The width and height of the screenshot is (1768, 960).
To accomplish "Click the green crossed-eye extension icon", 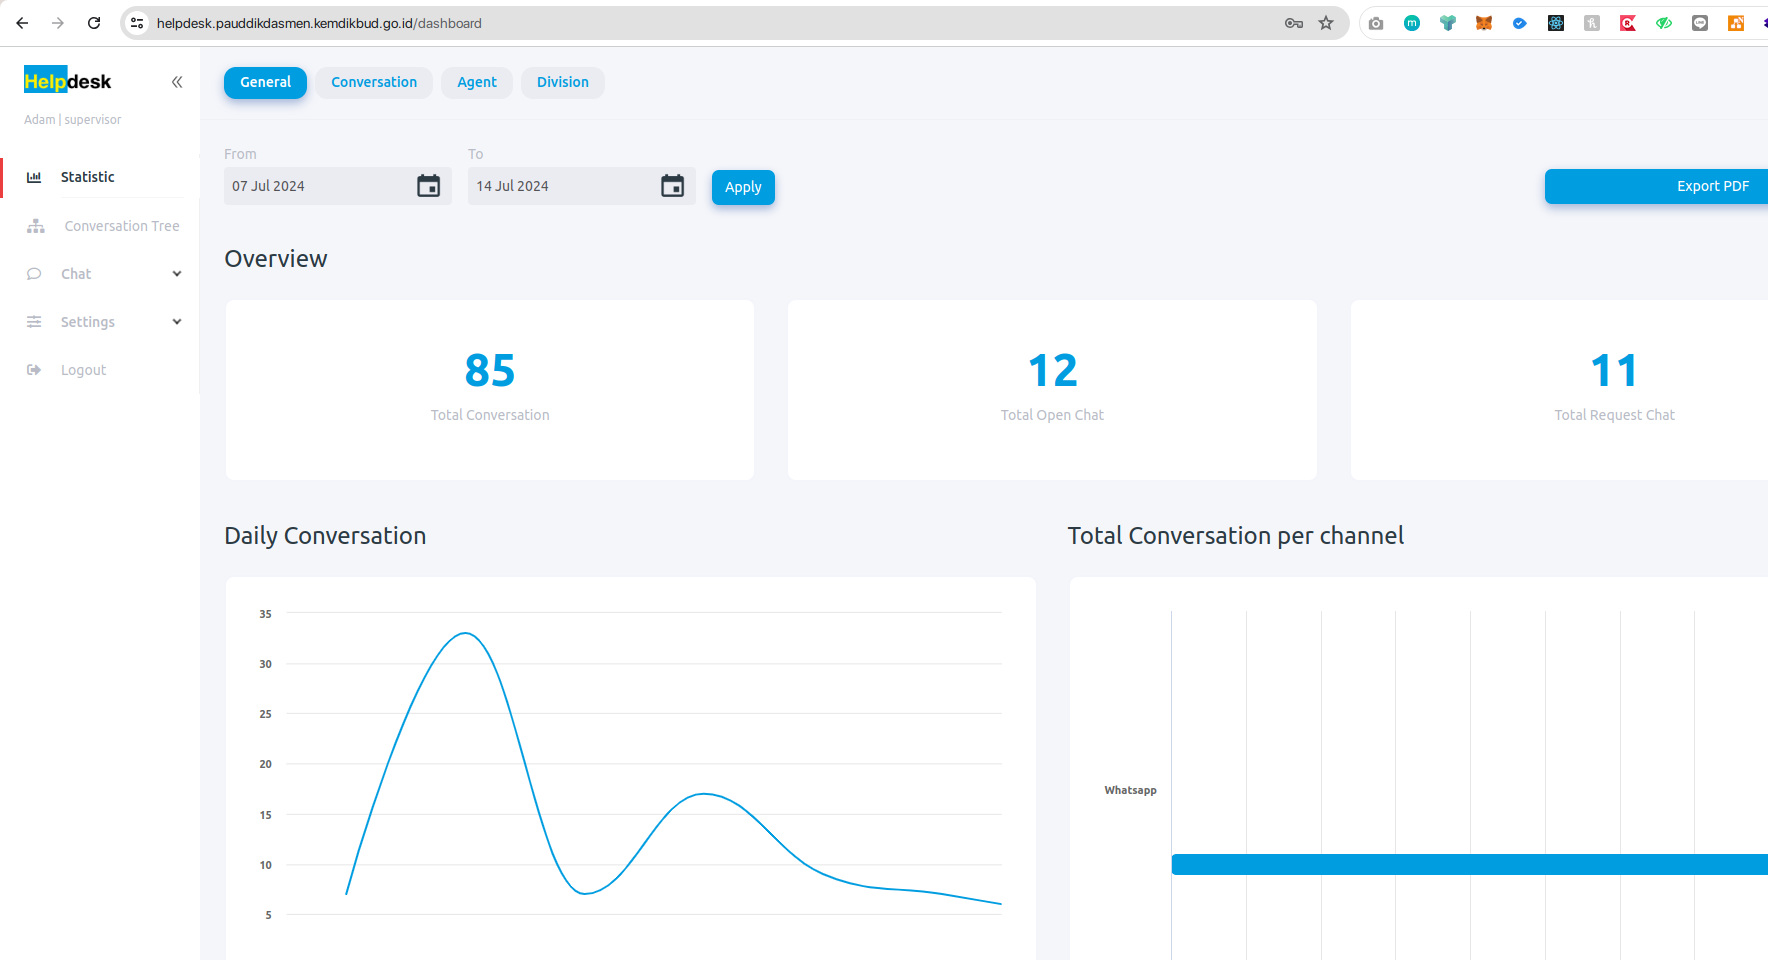I will (x=1664, y=23).
